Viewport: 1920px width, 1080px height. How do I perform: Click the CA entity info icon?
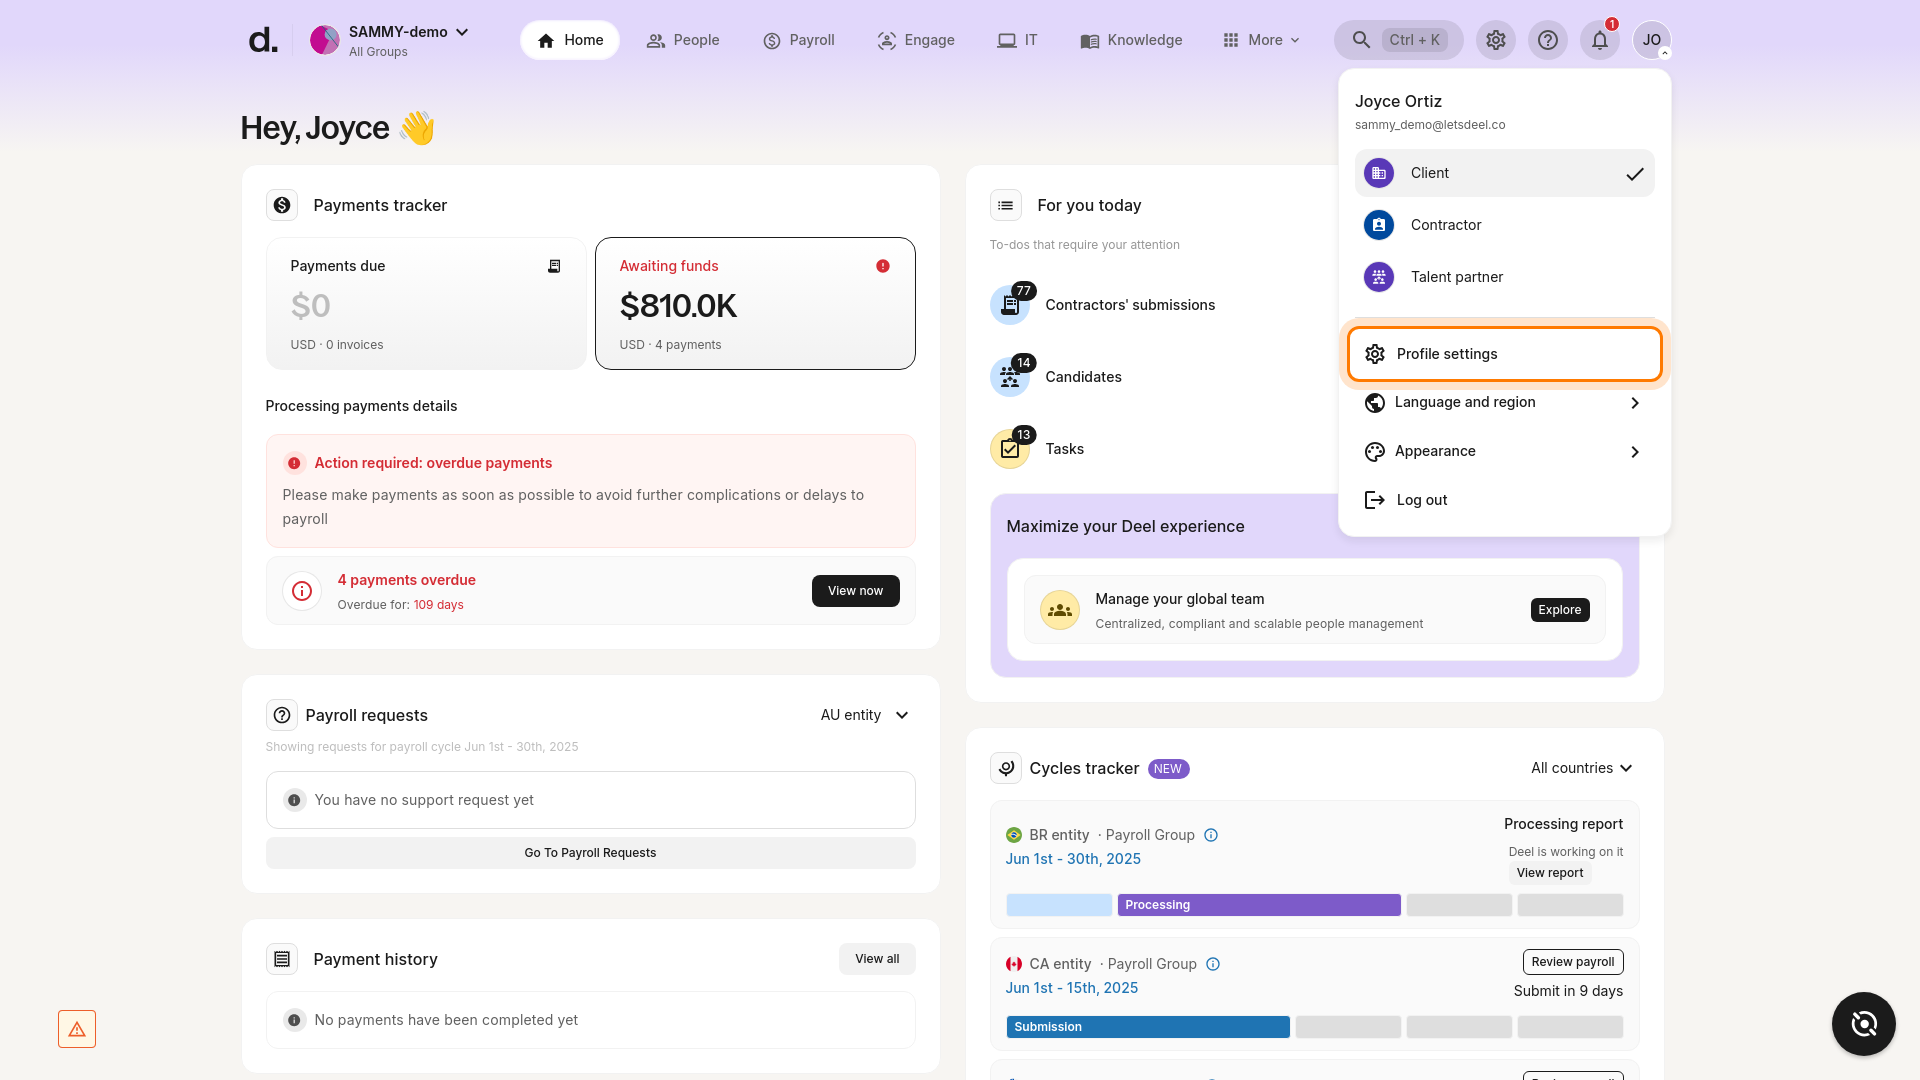point(1213,964)
